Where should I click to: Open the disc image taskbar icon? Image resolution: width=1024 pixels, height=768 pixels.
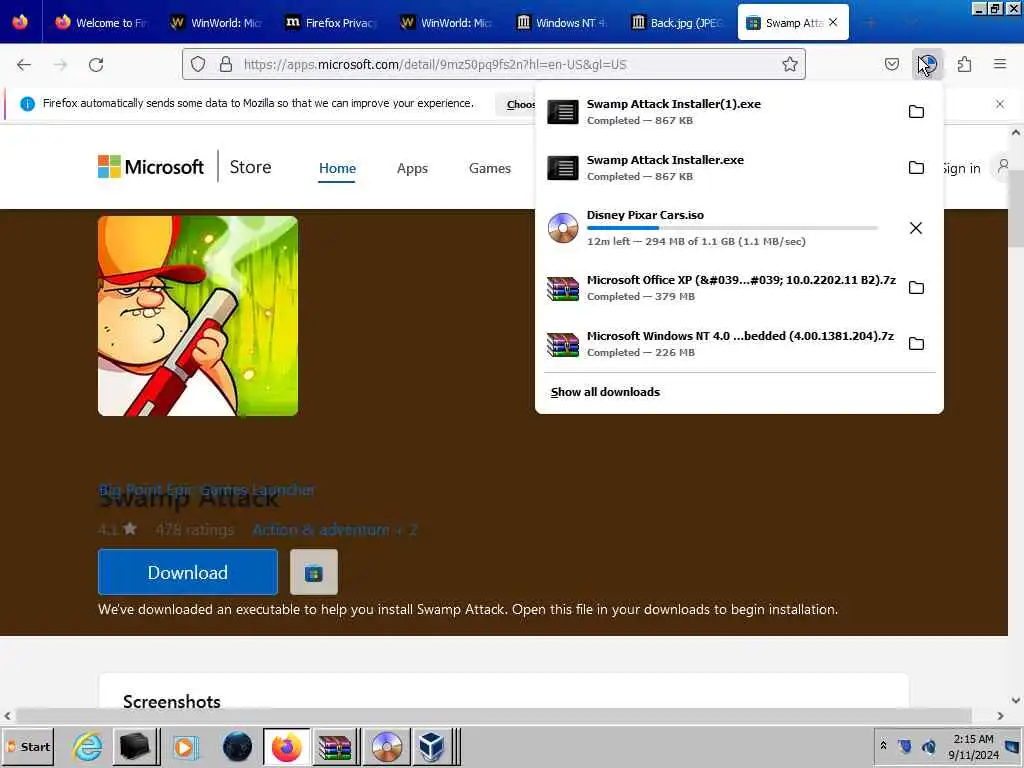(387, 746)
